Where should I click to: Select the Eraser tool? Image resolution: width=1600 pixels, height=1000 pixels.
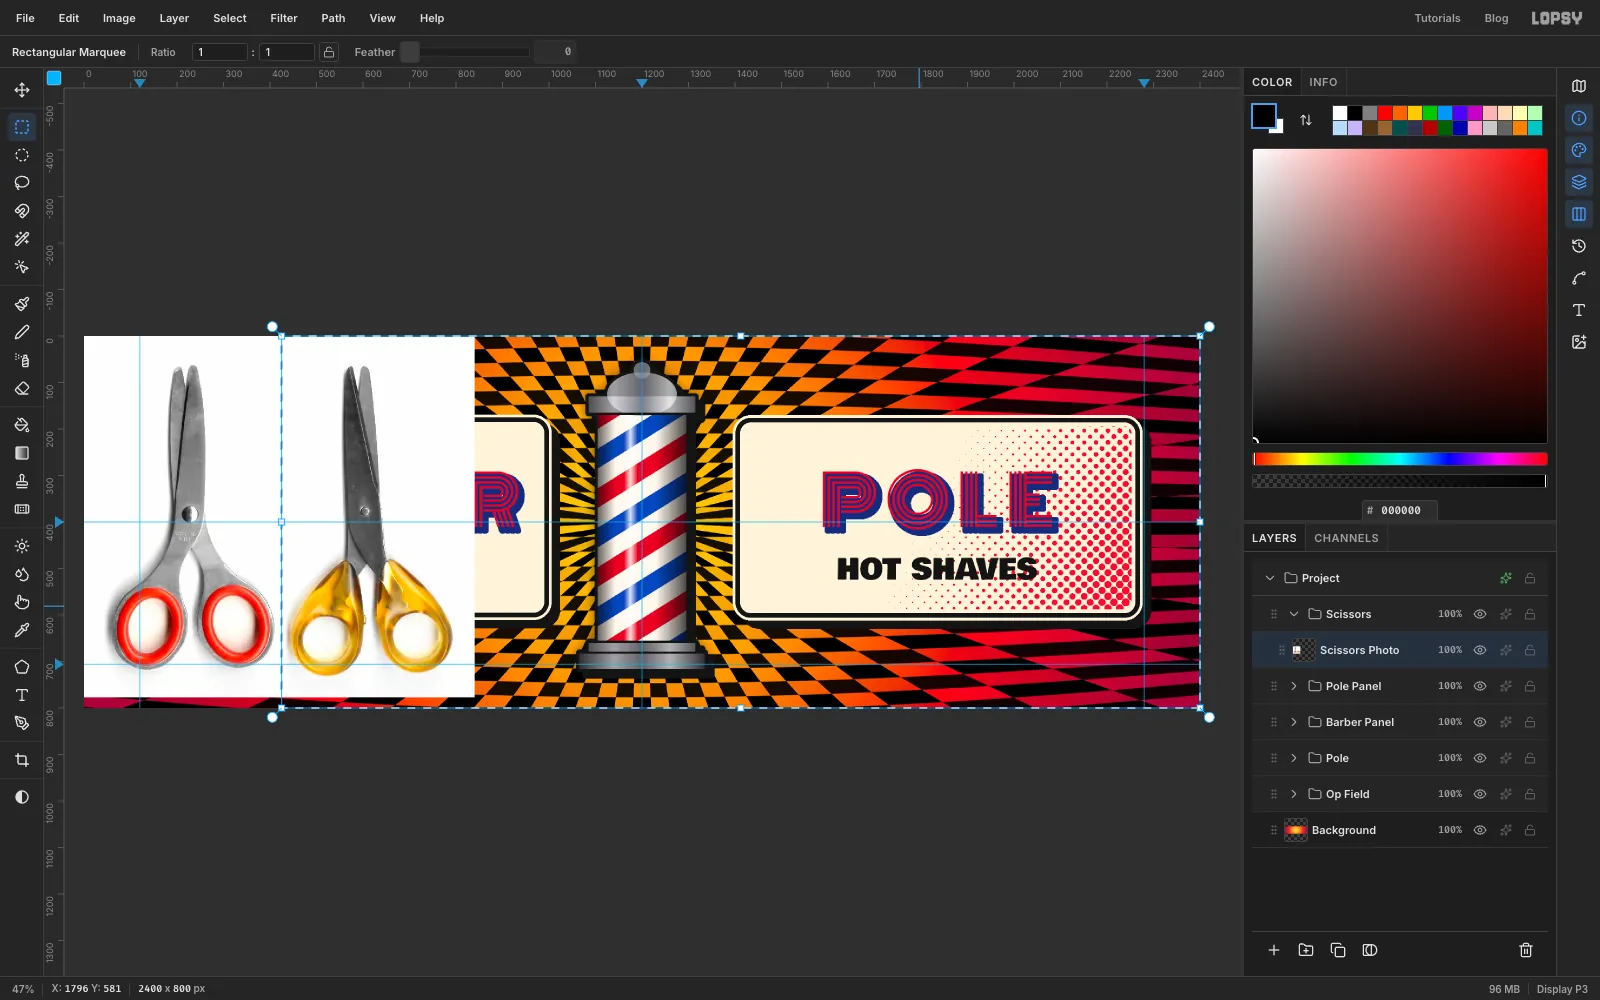click(x=22, y=388)
